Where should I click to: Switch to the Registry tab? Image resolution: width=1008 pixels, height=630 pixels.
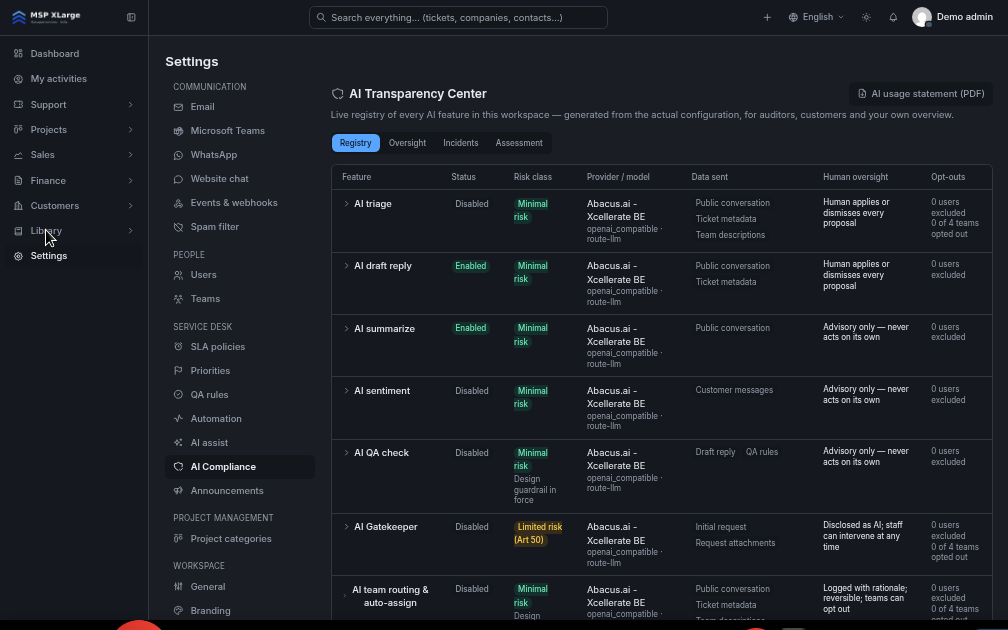click(356, 143)
